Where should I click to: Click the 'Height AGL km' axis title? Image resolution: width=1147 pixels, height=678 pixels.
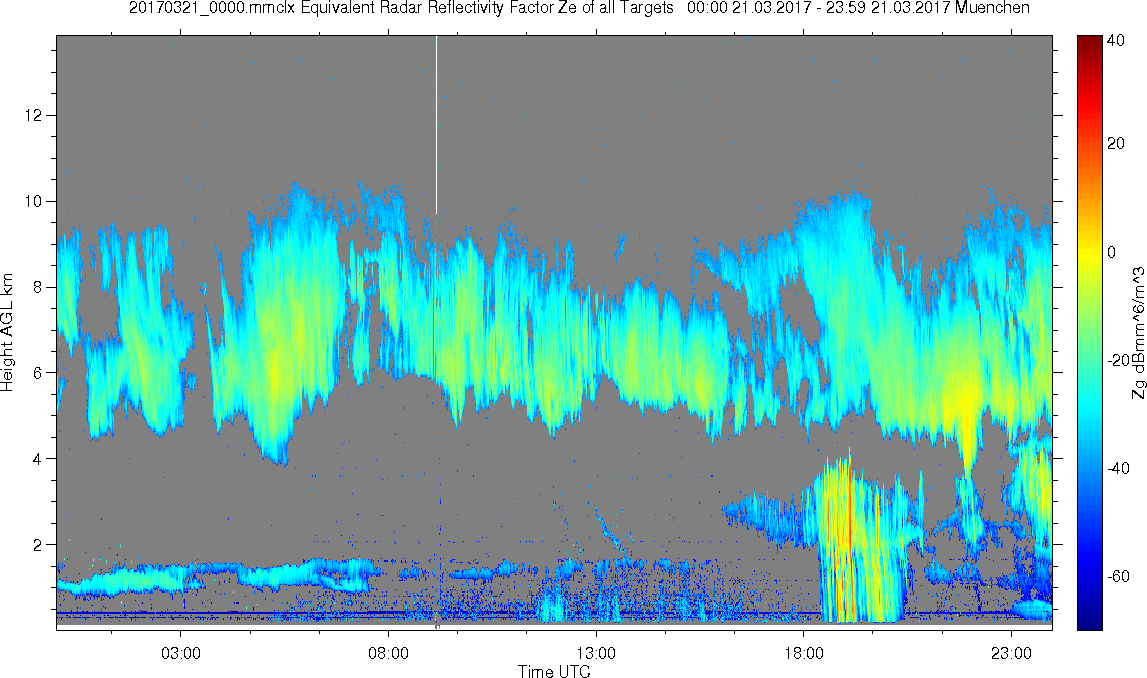[8, 332]
